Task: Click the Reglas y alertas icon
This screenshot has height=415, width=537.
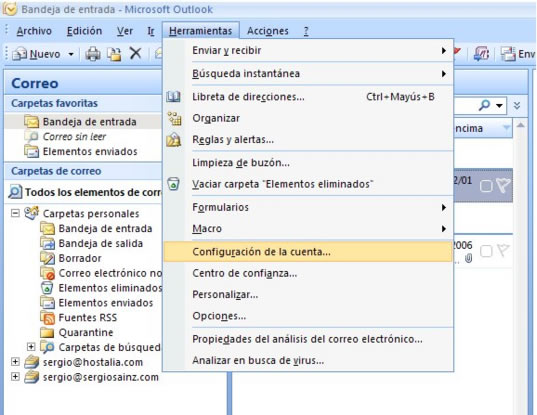Action: coord(174,139)
